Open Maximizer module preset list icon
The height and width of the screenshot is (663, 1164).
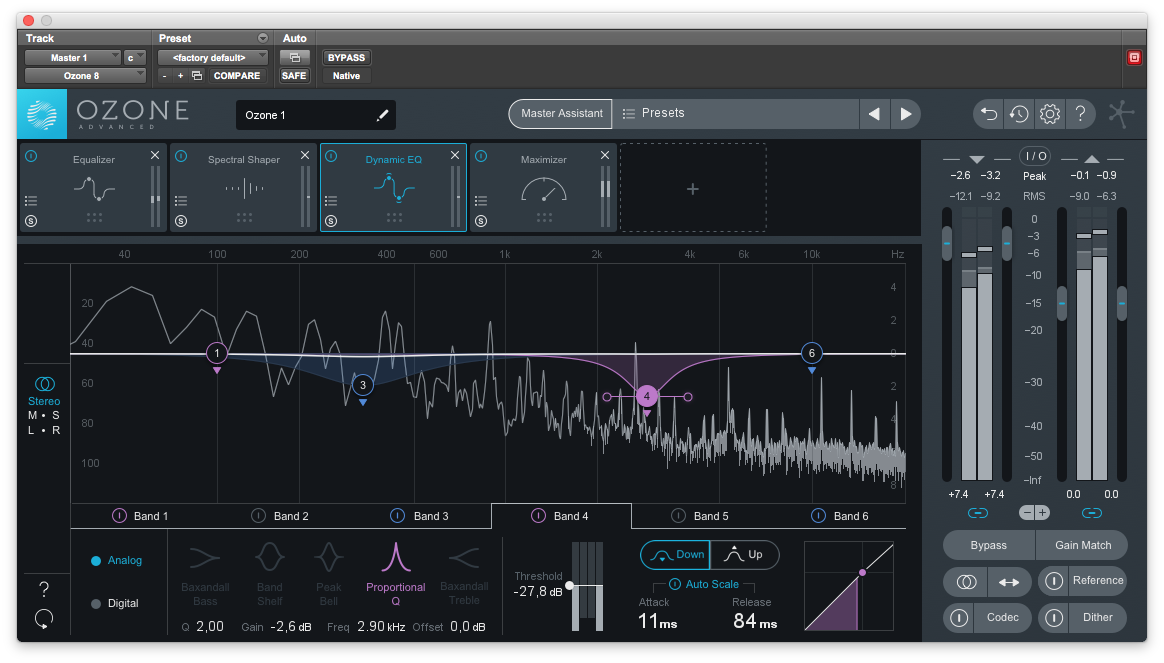click(481, 200)
